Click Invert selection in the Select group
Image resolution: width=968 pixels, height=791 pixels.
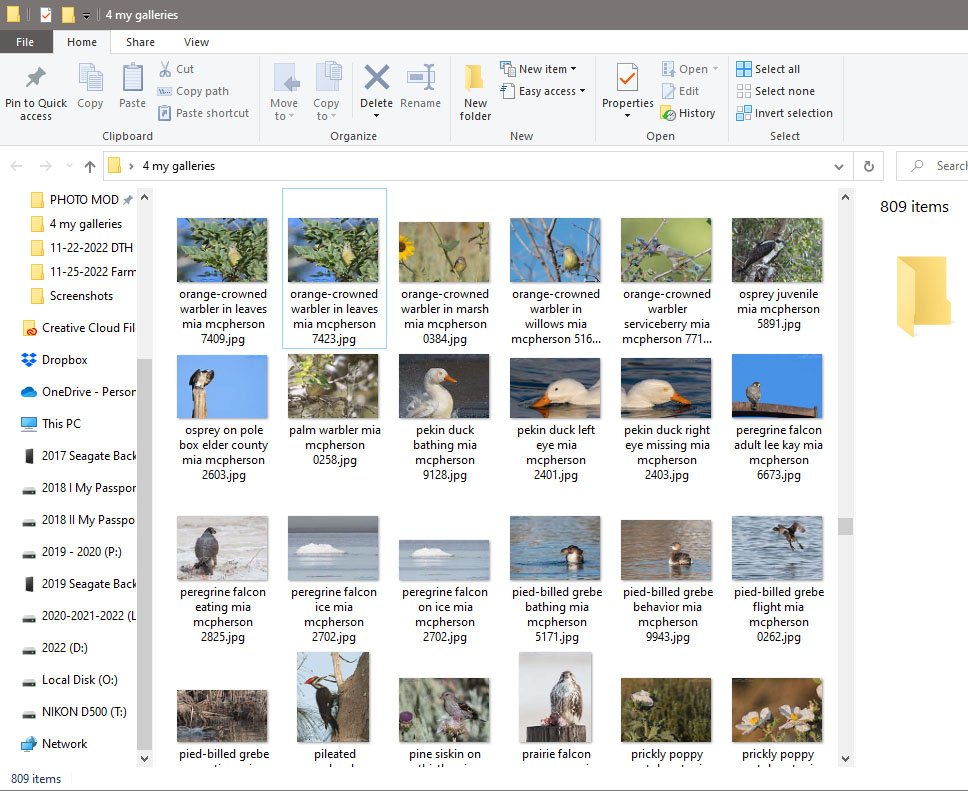785,113
